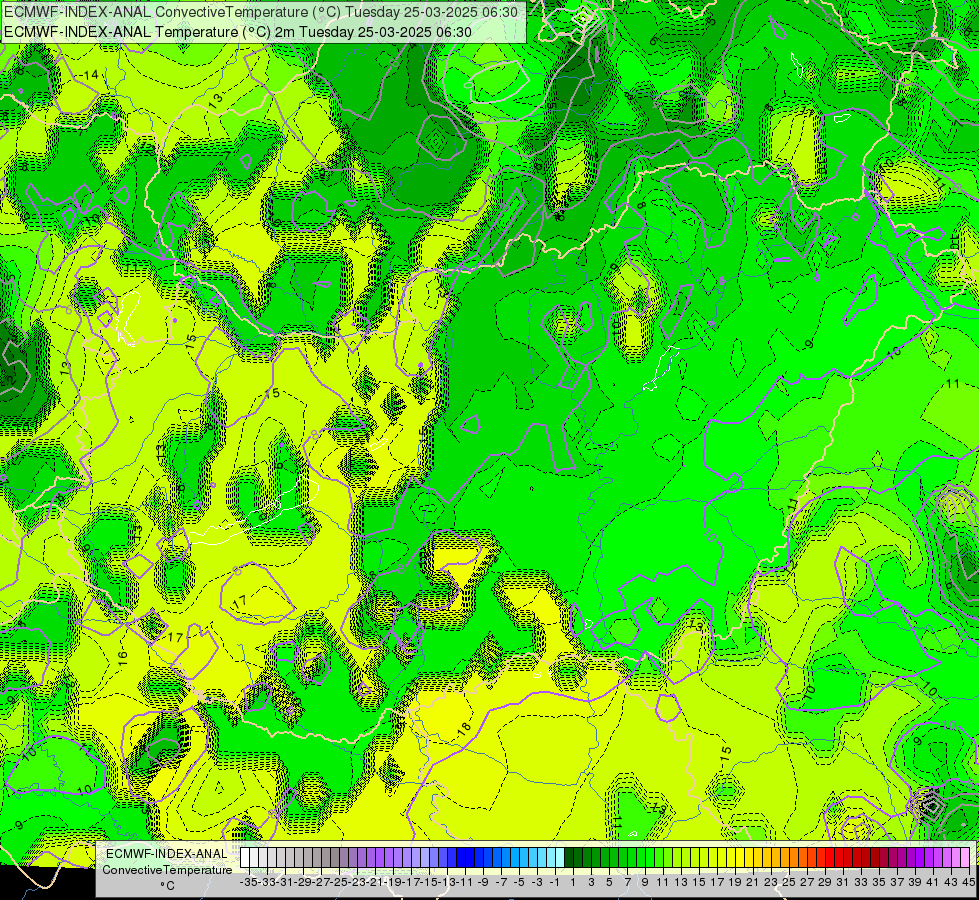
Task: Click the legend scale value -35
Action: click(248, 882)
